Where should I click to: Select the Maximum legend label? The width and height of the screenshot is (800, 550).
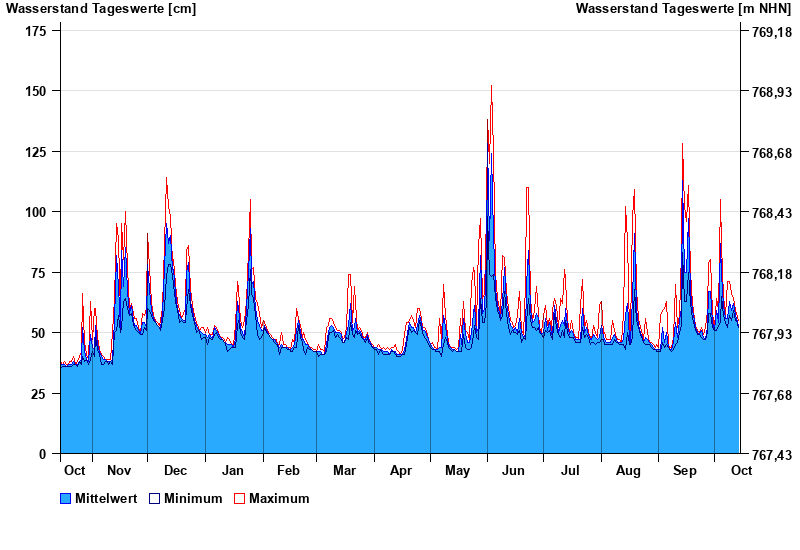click(279, 498)
